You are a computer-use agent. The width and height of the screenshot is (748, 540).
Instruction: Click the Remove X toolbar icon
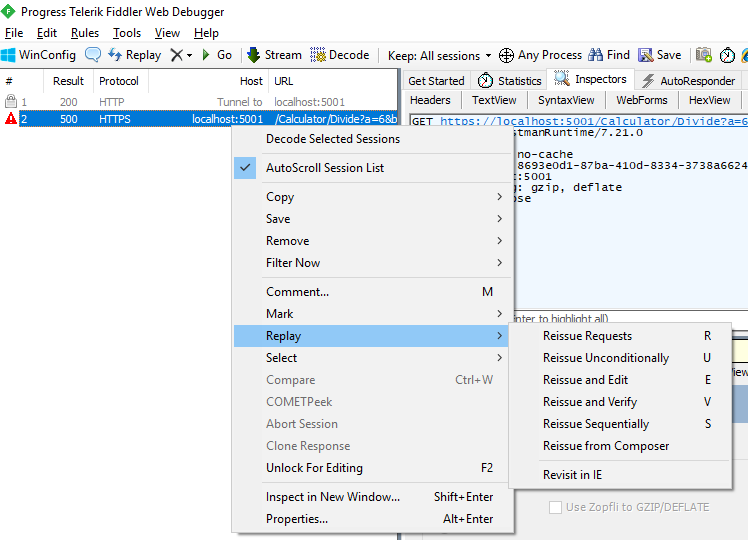(x=177, y=55)
